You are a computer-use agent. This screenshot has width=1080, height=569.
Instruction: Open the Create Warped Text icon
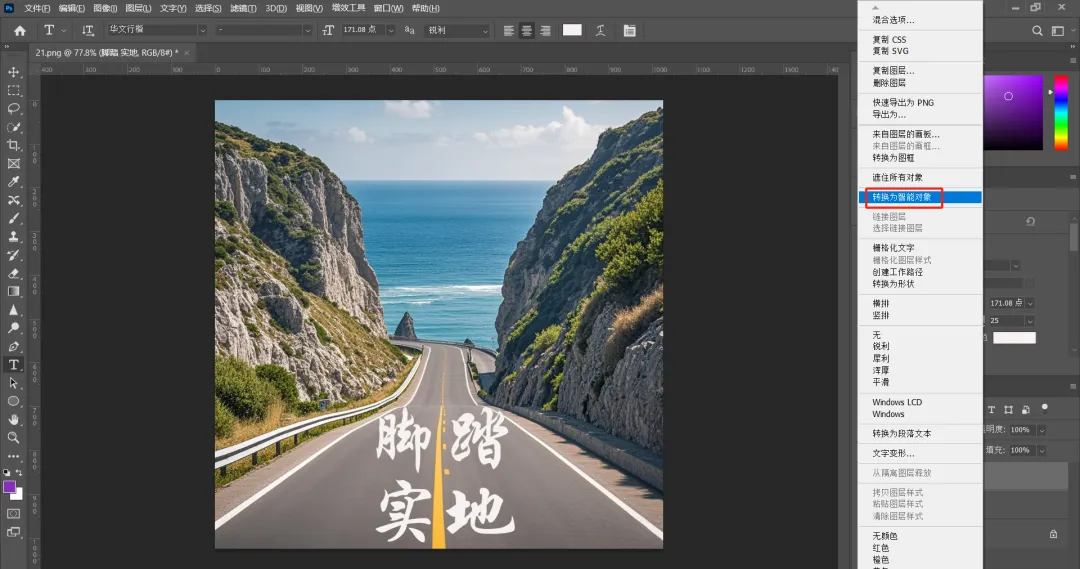point(601,30)
